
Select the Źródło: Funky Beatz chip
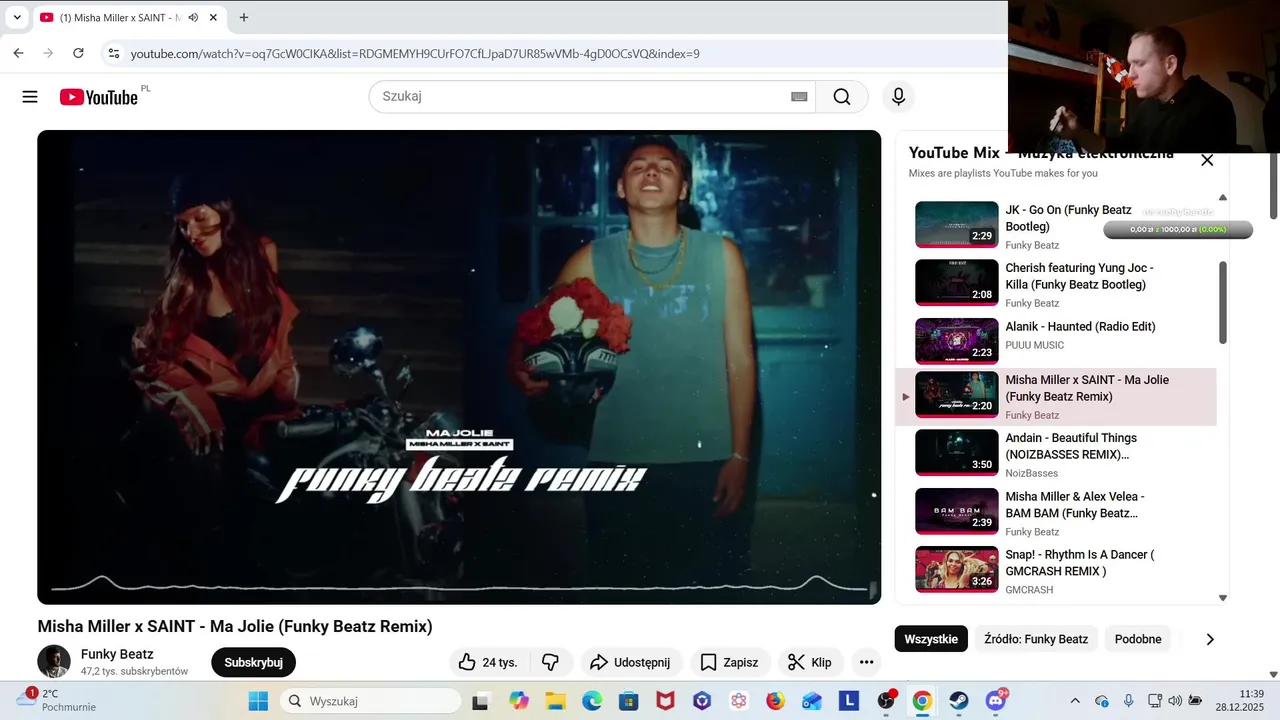tap(1036, 639)
